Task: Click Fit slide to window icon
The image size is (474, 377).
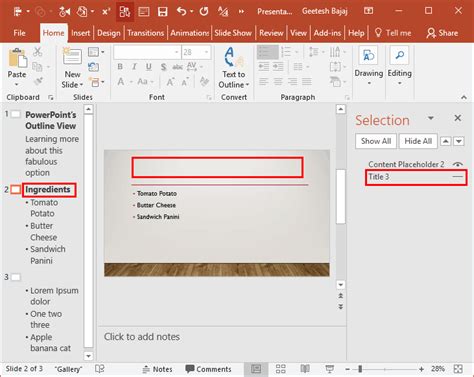Action: [x=458, y=369]
